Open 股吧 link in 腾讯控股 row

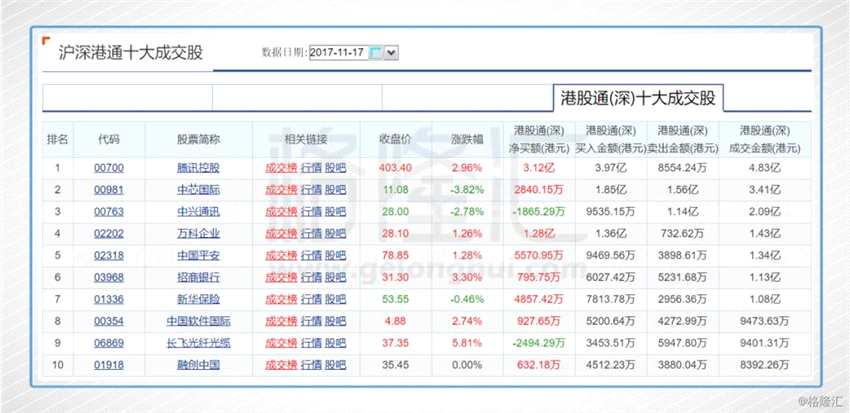click(x=335, y=168)
